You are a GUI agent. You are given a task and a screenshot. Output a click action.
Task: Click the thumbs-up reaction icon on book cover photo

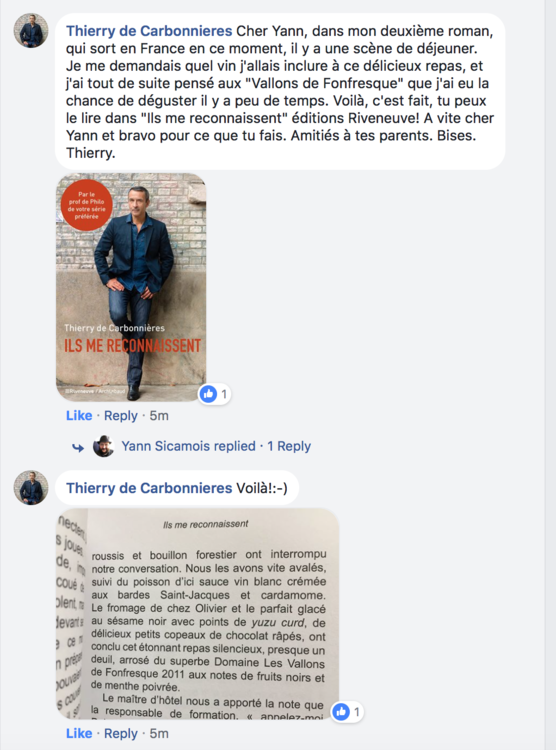pyautogui.click(x=208, y=394)
